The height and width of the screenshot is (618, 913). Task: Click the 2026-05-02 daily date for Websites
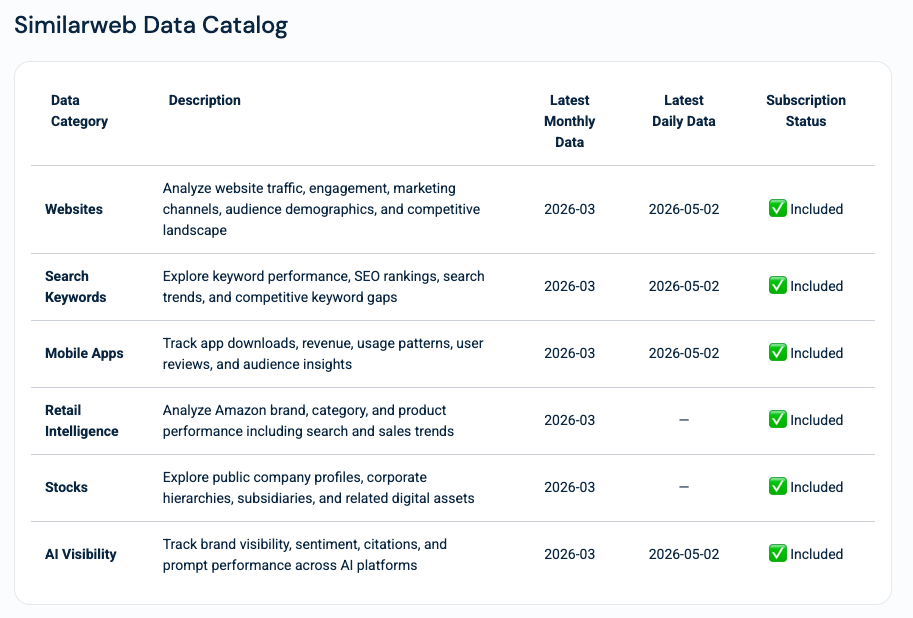point(684,209)
